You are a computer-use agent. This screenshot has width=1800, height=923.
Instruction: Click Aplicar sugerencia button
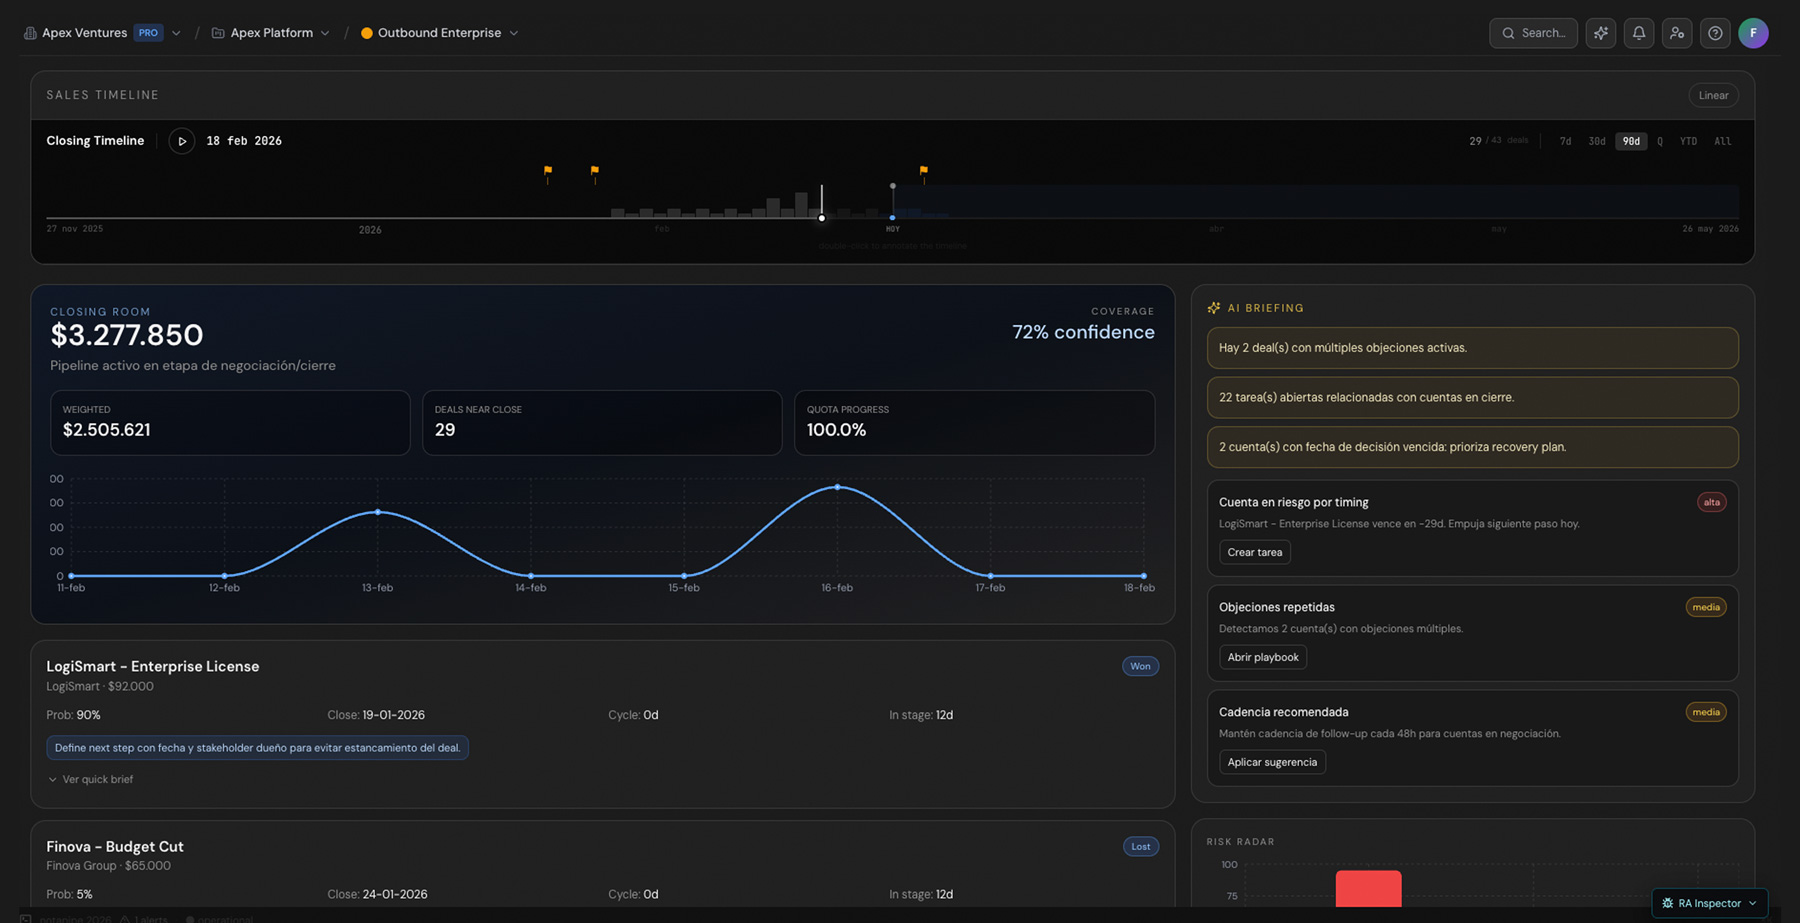coord(1272,762)
